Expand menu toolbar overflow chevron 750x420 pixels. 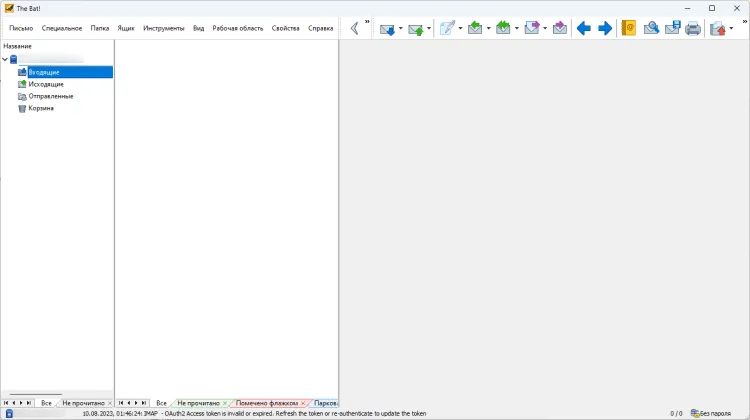pos(367,22)
